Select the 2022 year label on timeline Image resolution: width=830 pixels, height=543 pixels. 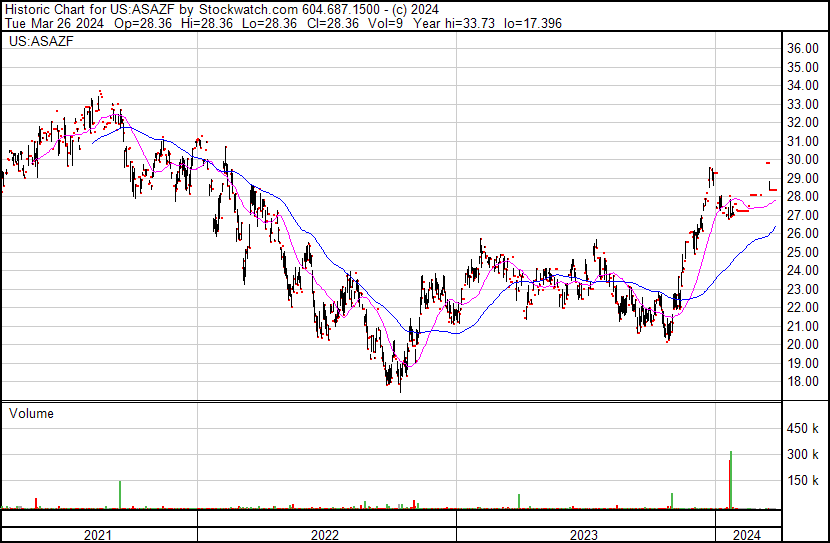[324, 535]
